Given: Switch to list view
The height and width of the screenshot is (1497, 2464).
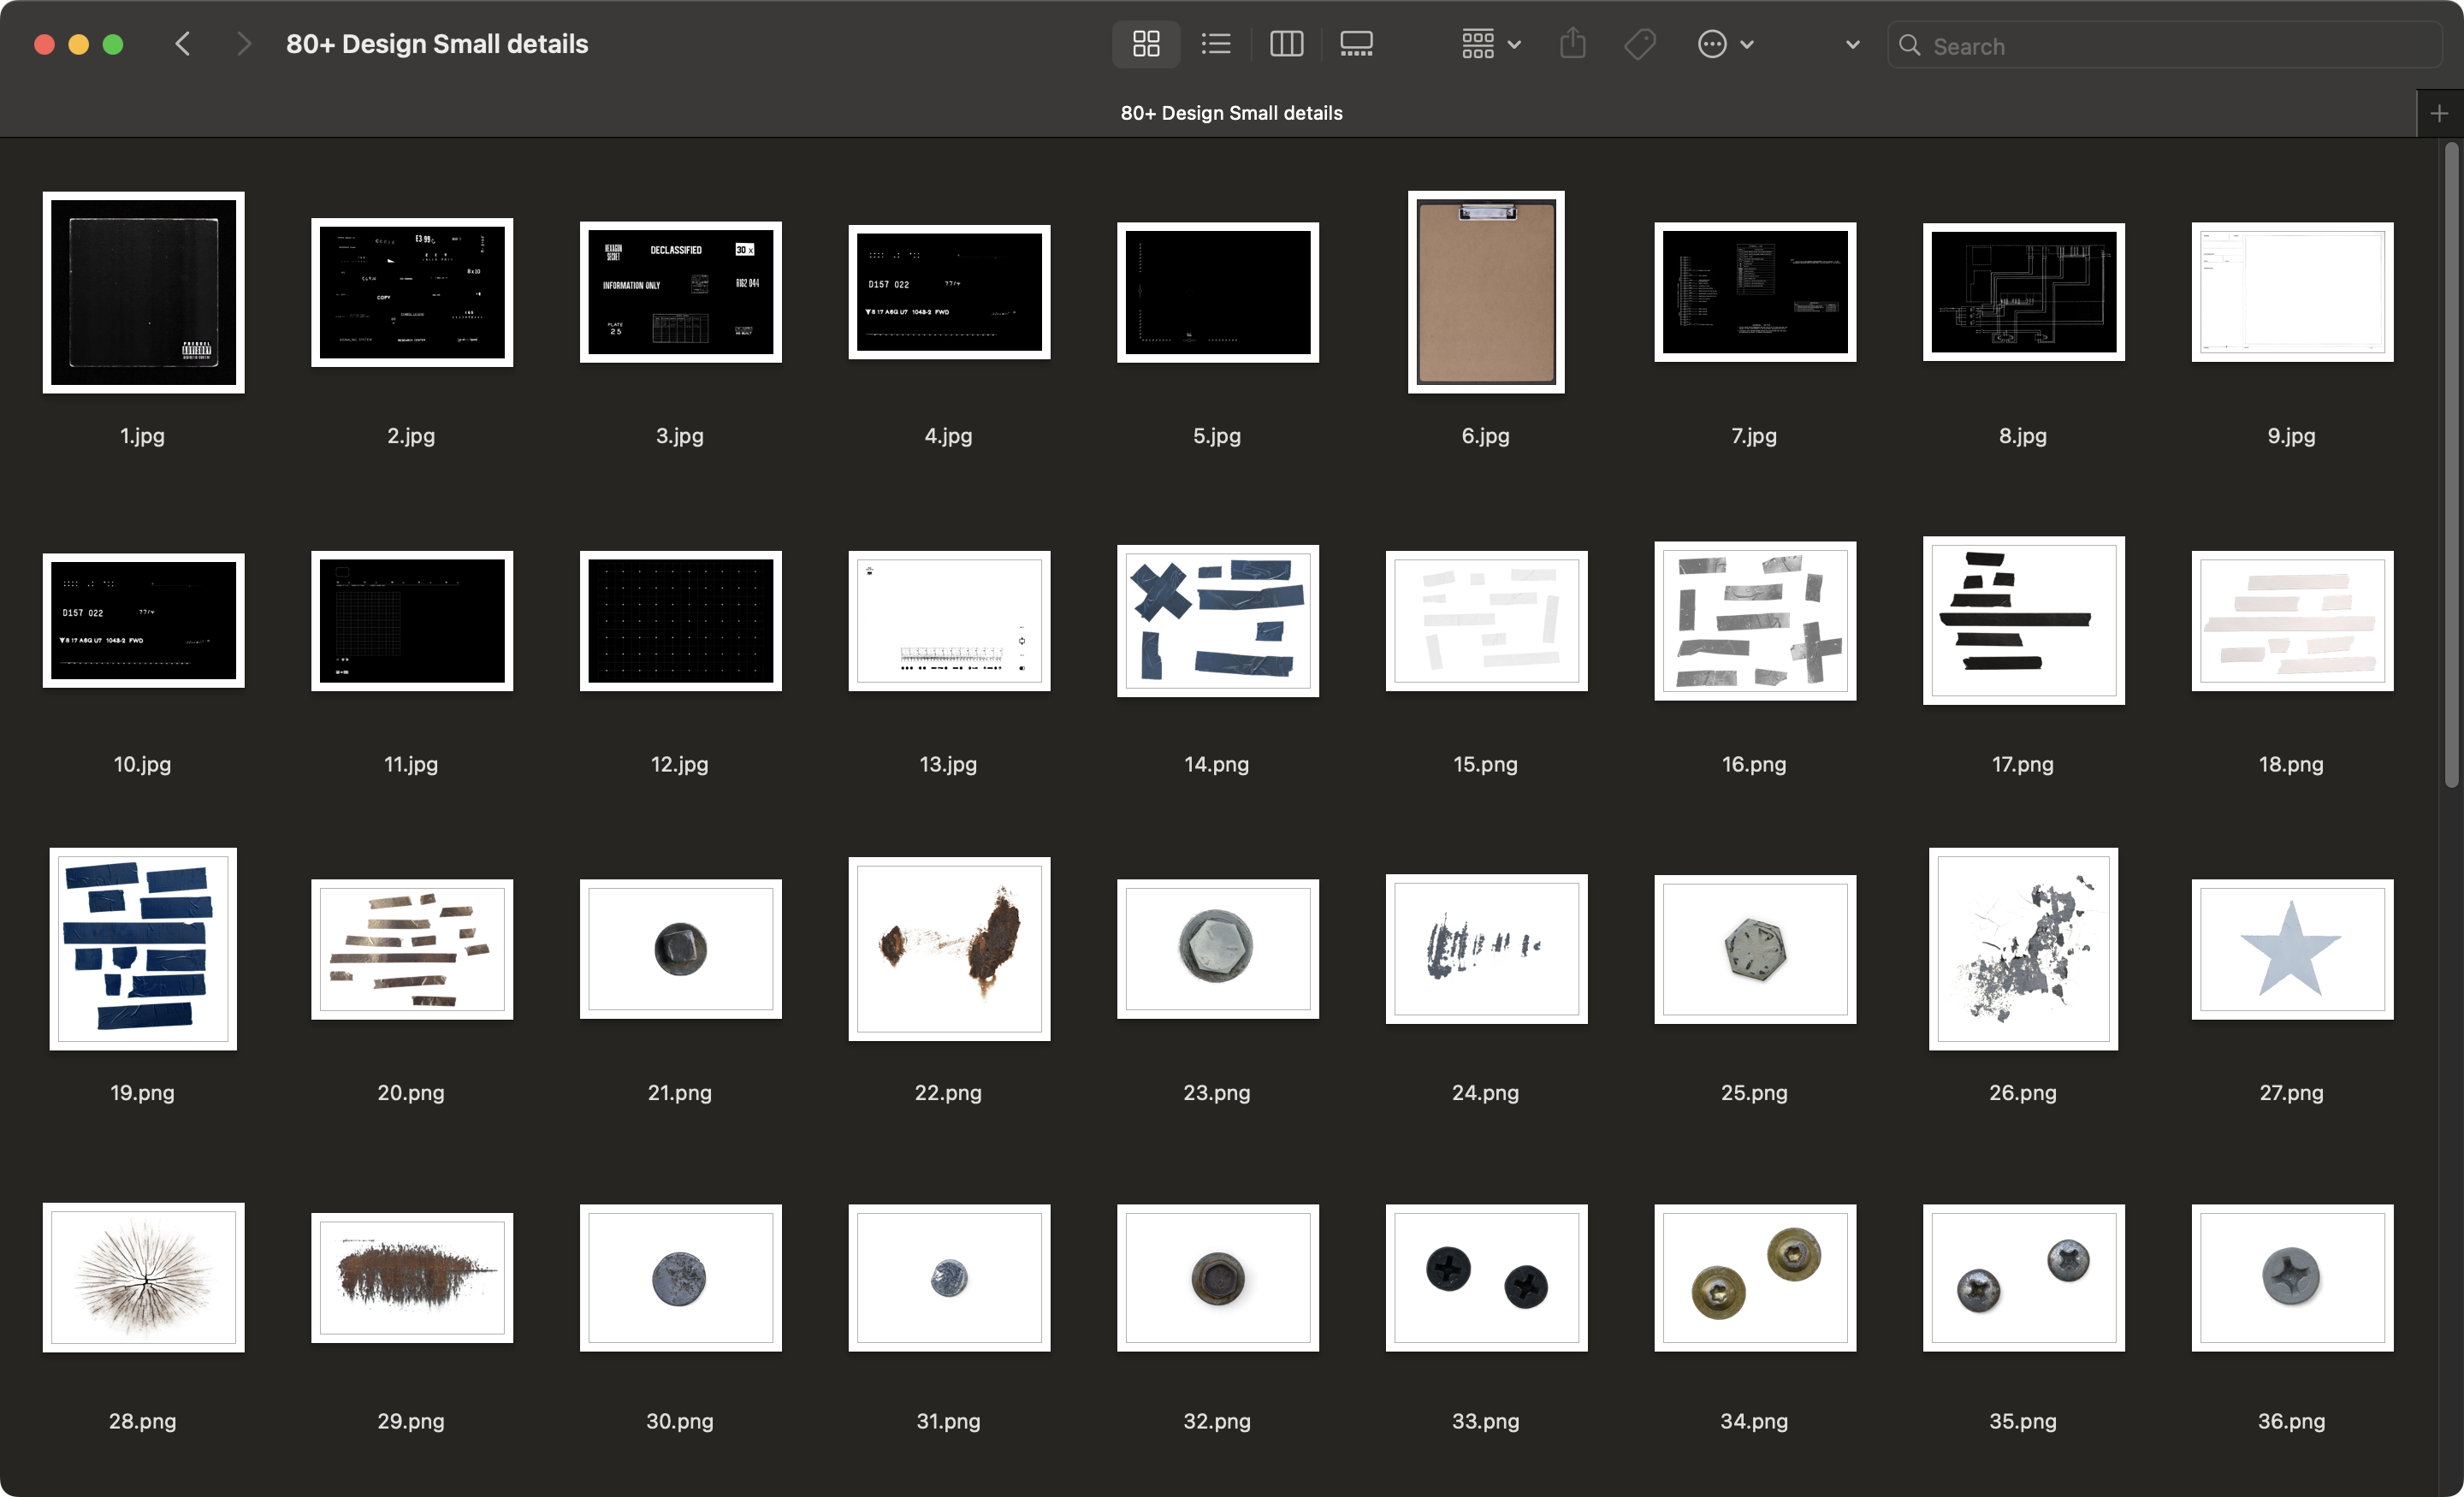Looking at the screenshot, I should tap(1216, 44).
